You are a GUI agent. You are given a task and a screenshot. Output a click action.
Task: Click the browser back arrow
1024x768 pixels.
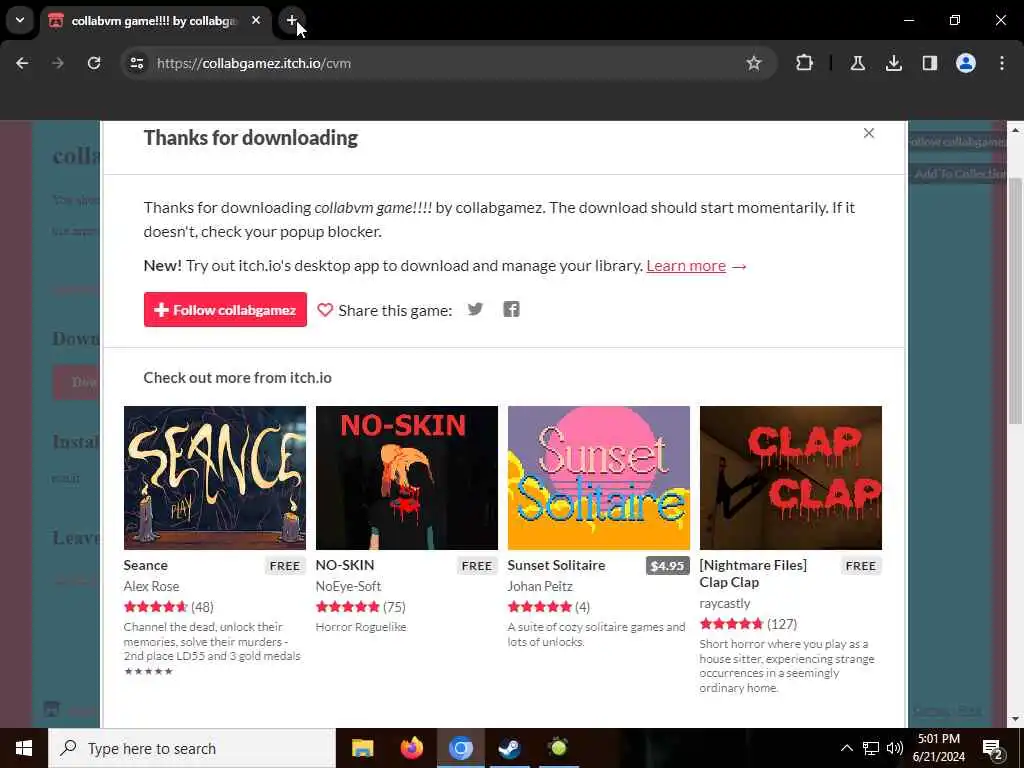coord(22,63)
